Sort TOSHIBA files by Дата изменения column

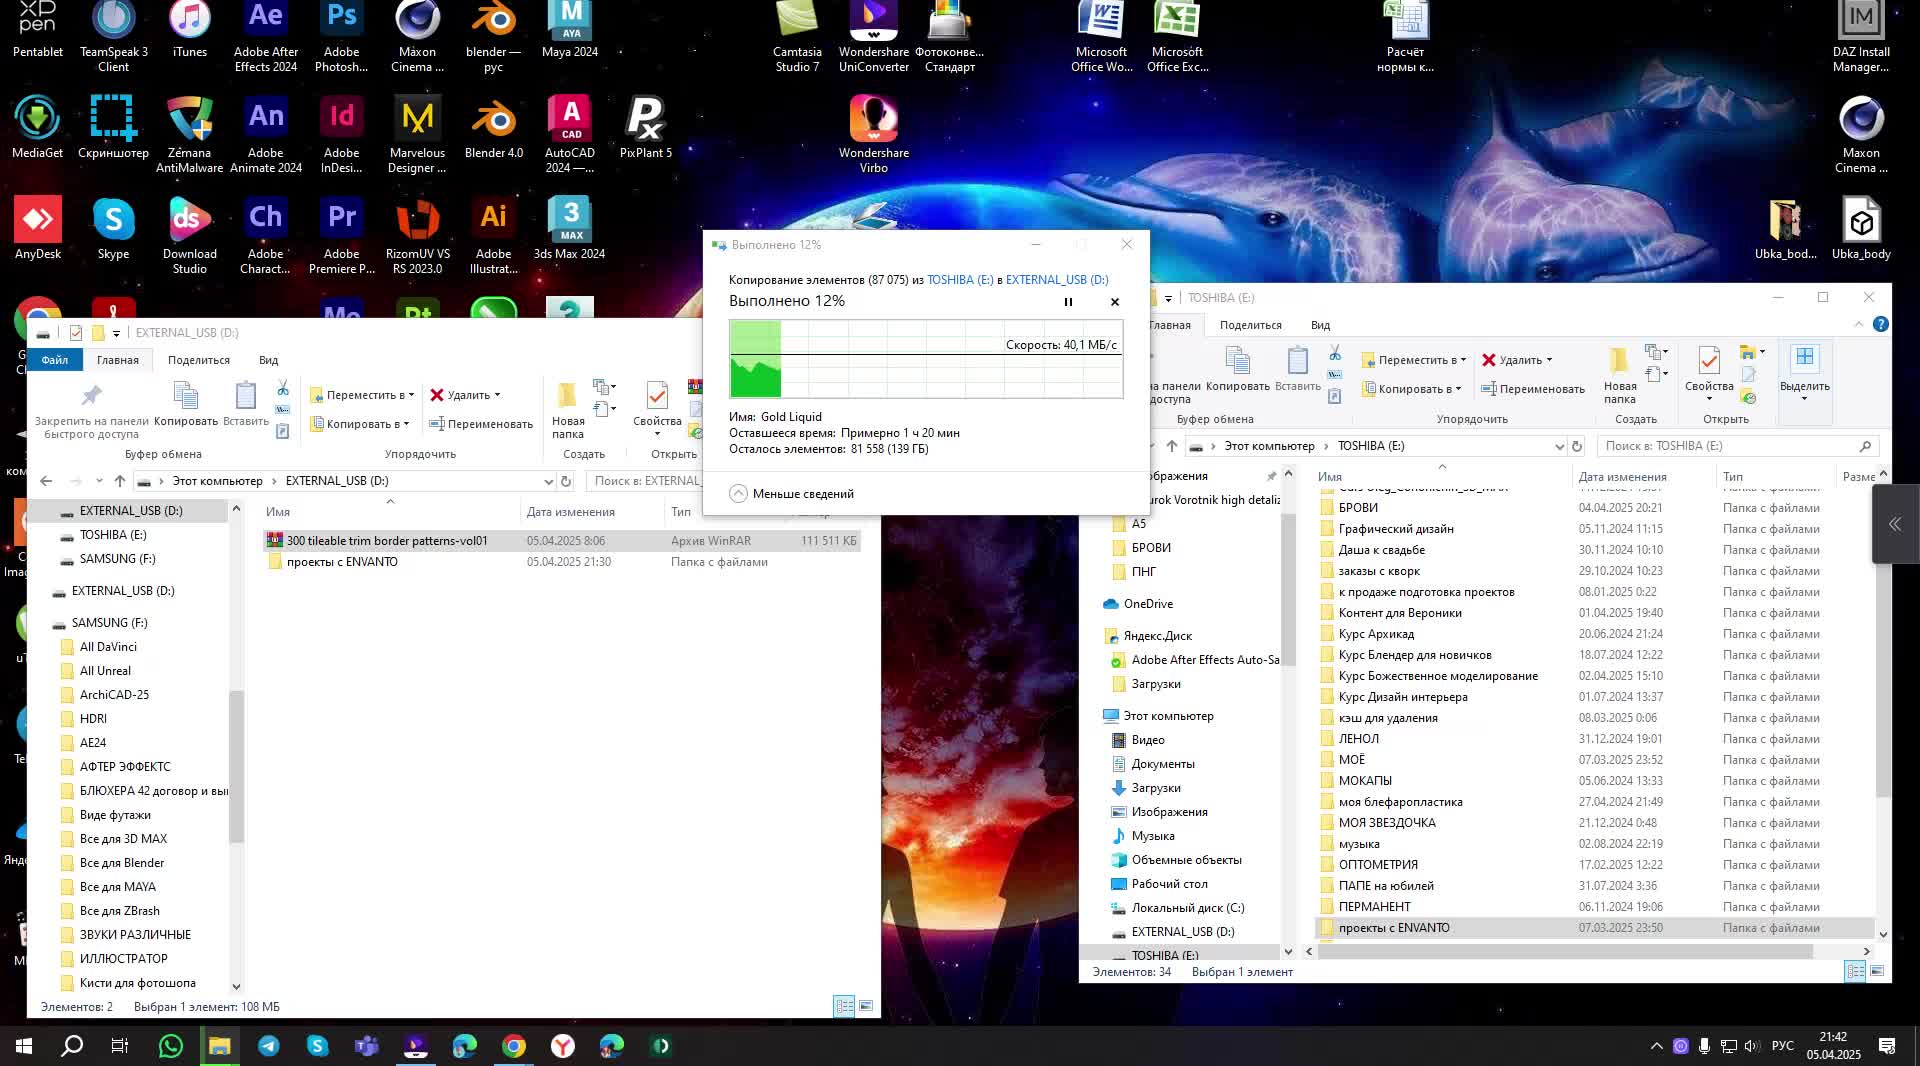[1622, 477]
